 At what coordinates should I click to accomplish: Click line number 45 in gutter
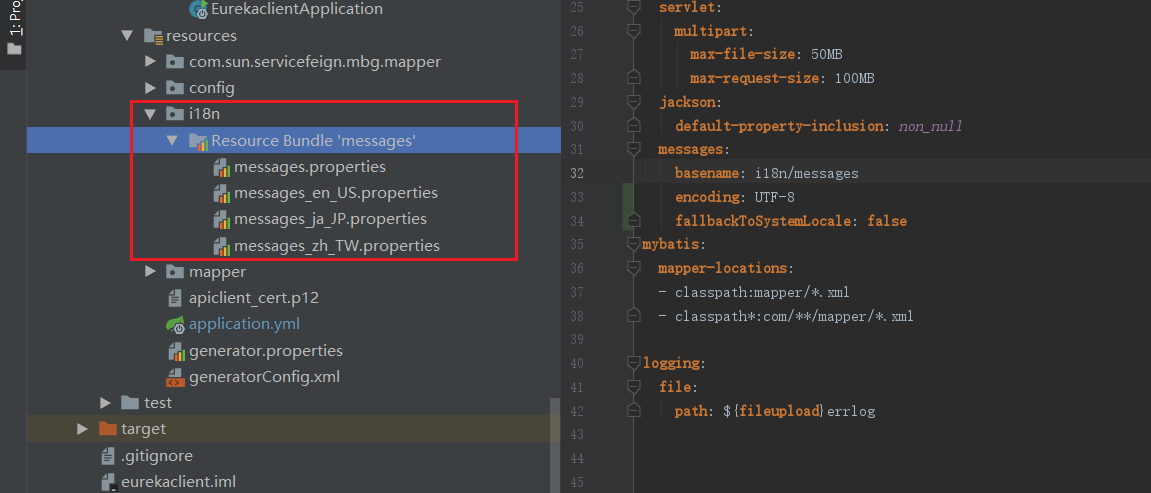(x=576, y=482)
